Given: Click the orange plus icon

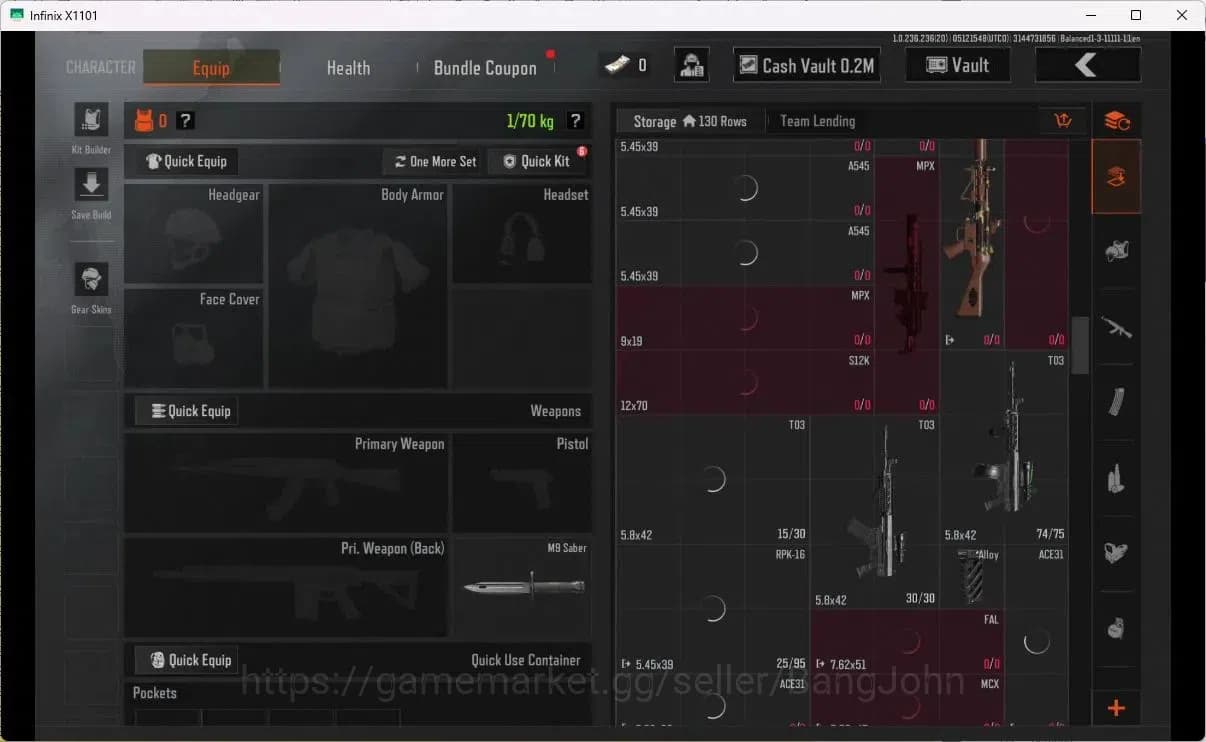Looking at the screenshot, I should 1116,709.
